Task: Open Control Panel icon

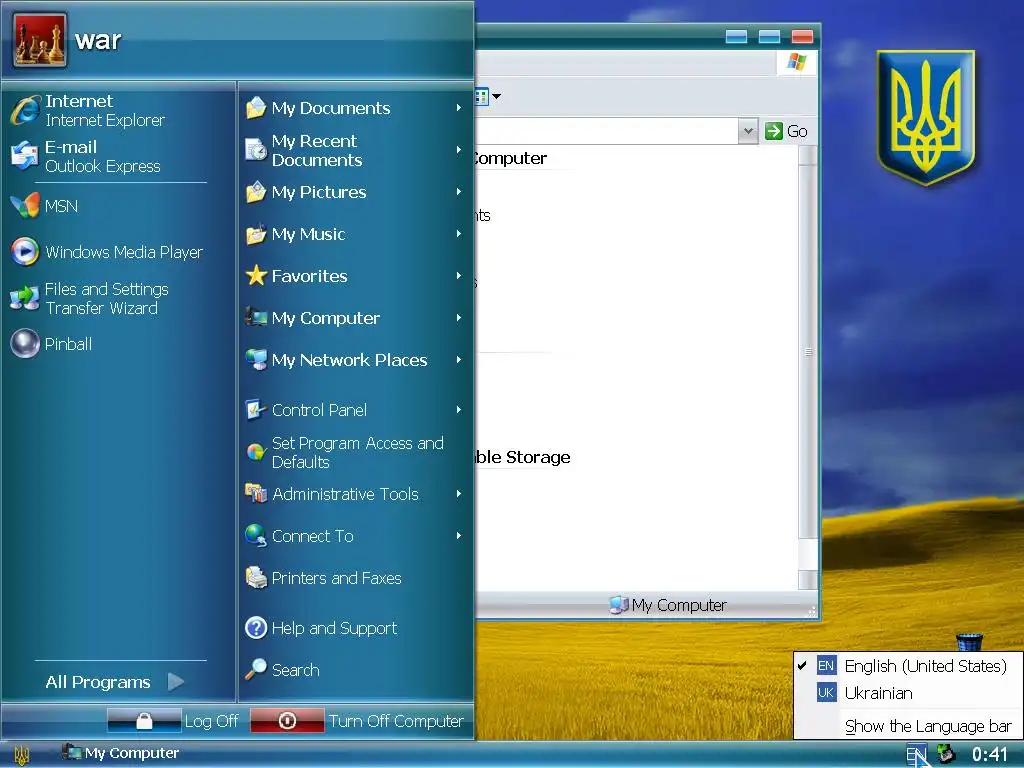Action: click(256, 410)
